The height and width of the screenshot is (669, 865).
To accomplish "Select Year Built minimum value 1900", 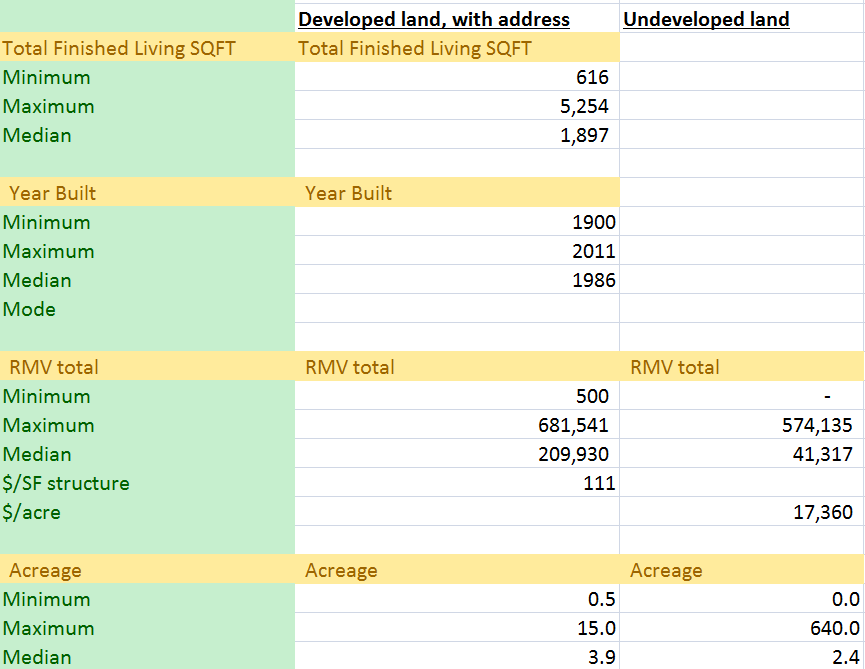I will tap(593, 222).
